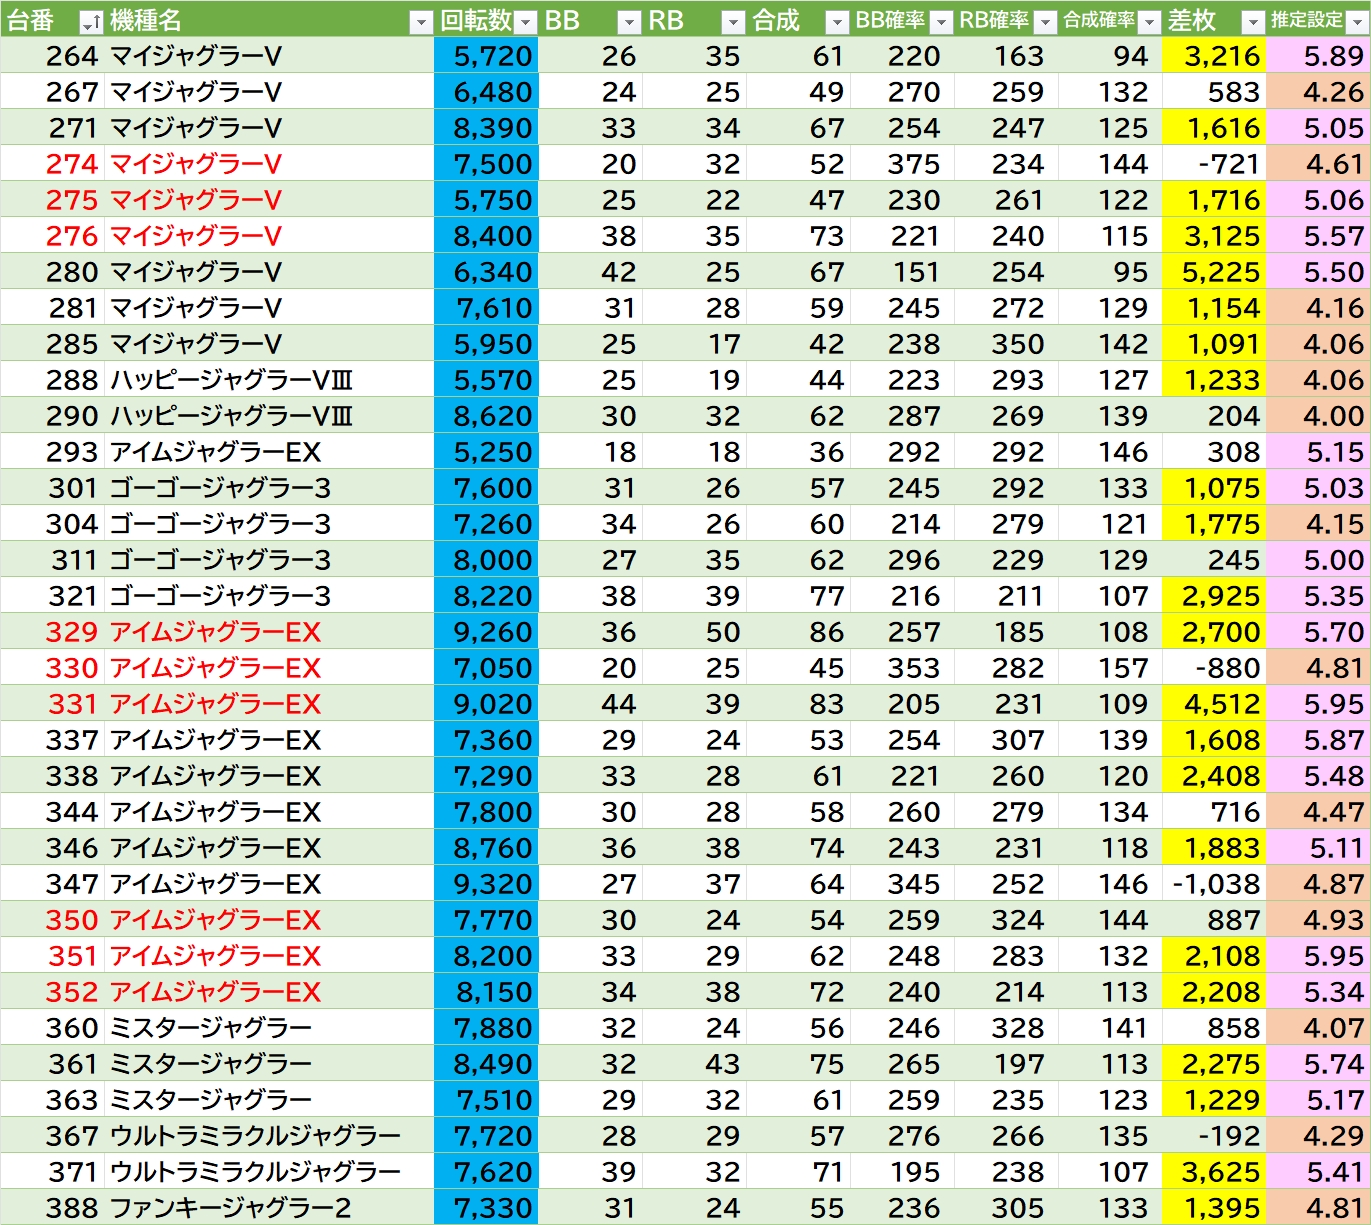Screen dimensions: 1371x1225
Task: Select rotation count cell 5,720
Action: coord(486,56)
